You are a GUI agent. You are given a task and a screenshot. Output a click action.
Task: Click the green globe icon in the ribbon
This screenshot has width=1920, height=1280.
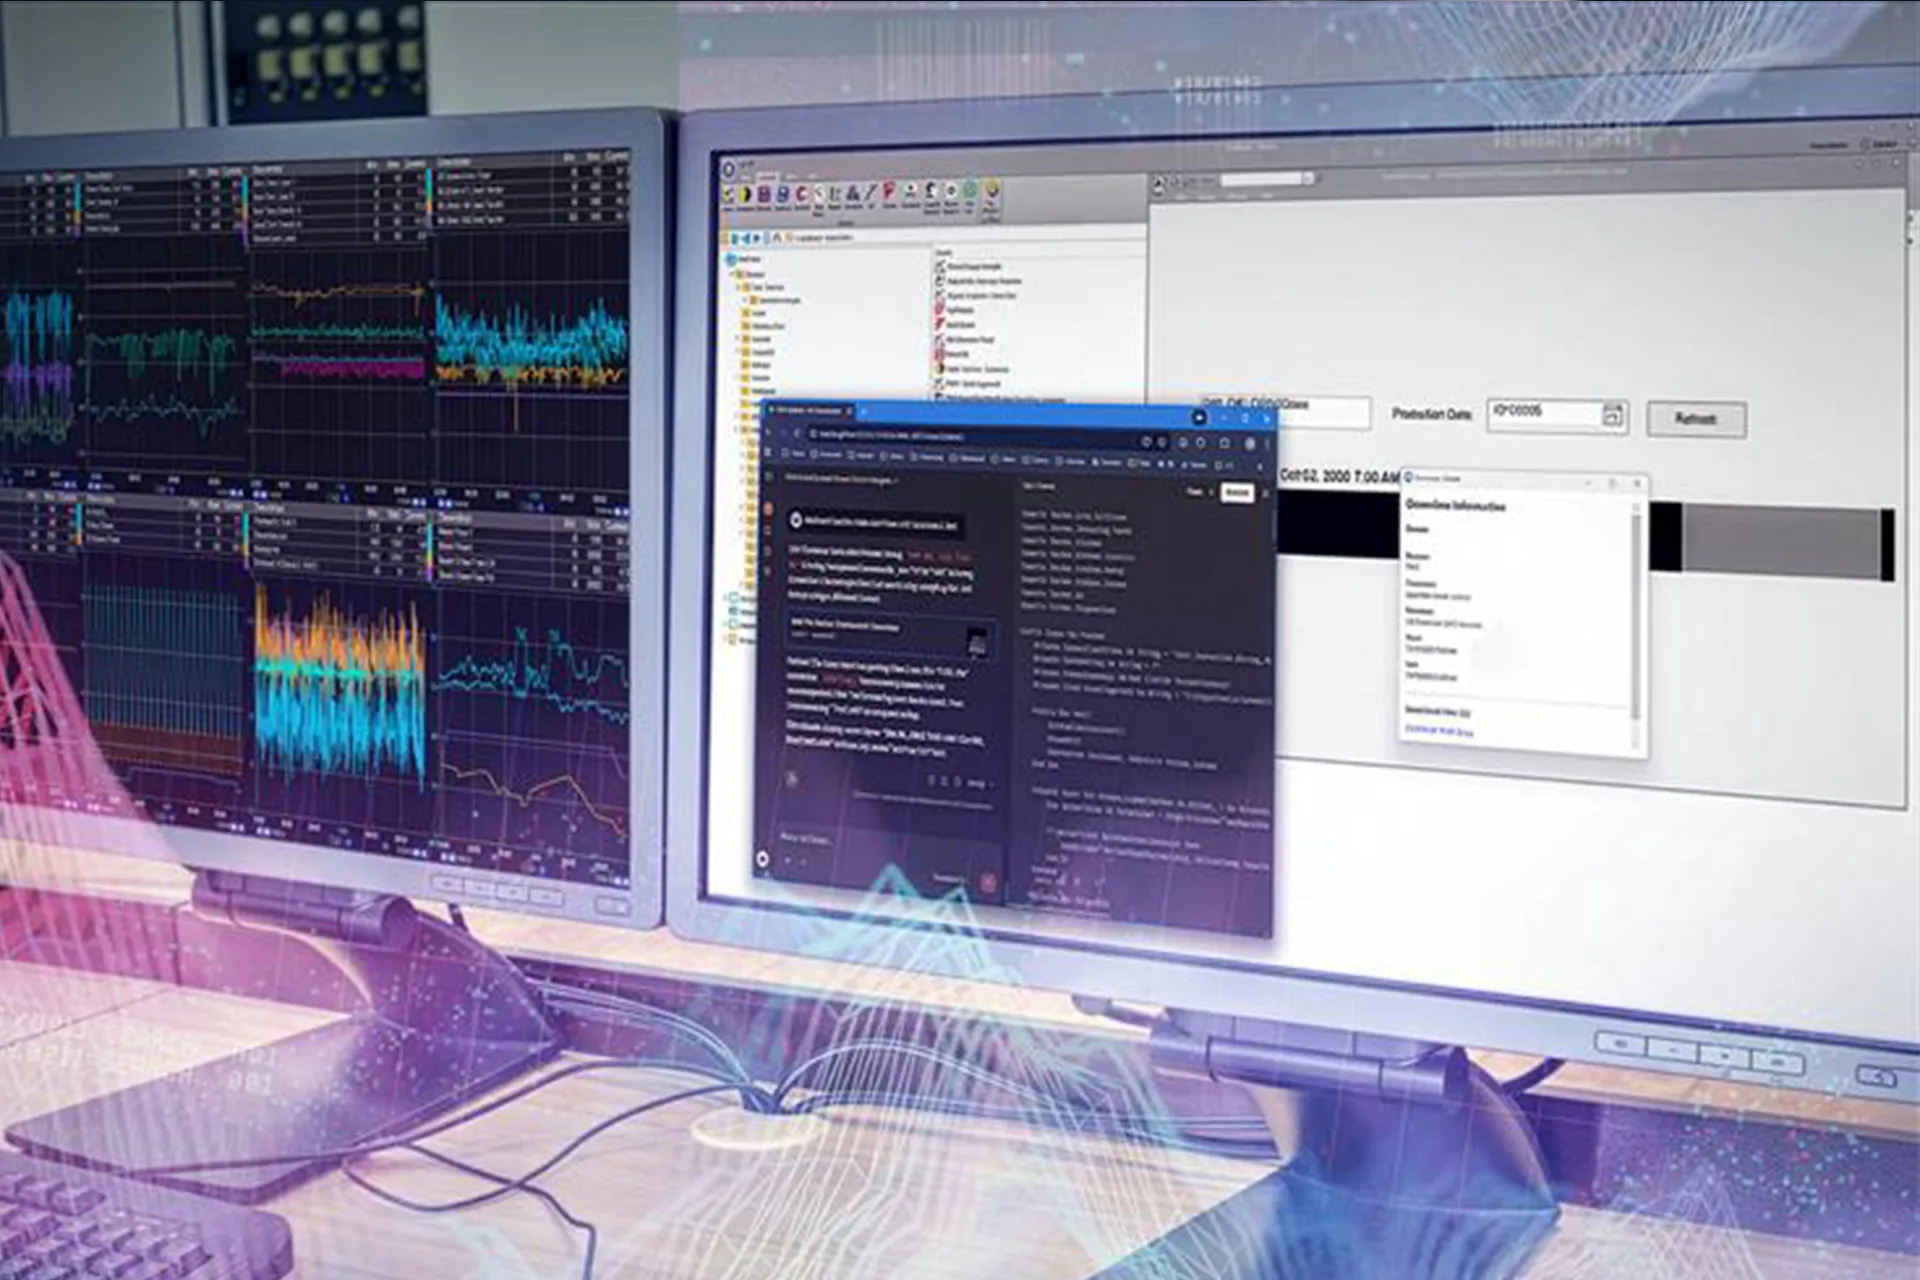tap(969, 190)
